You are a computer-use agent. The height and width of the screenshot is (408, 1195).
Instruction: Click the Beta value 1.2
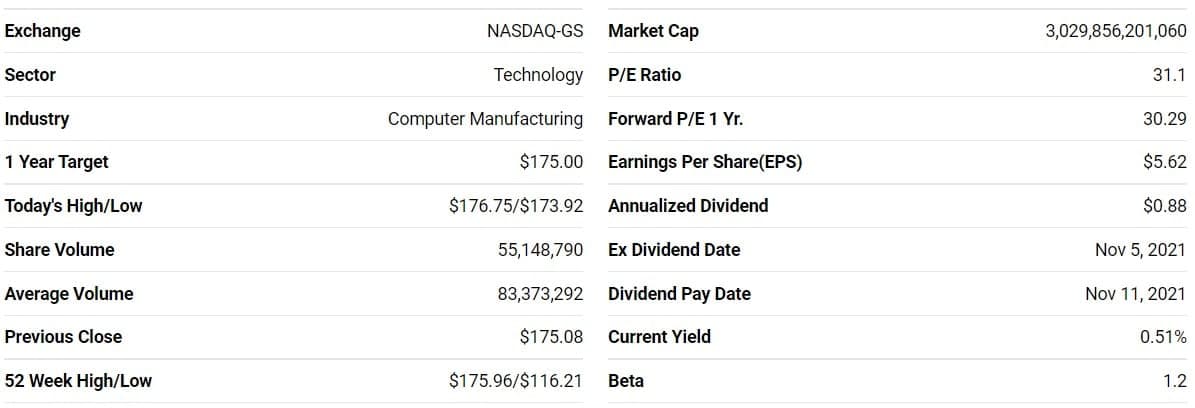pos(1175,381)
